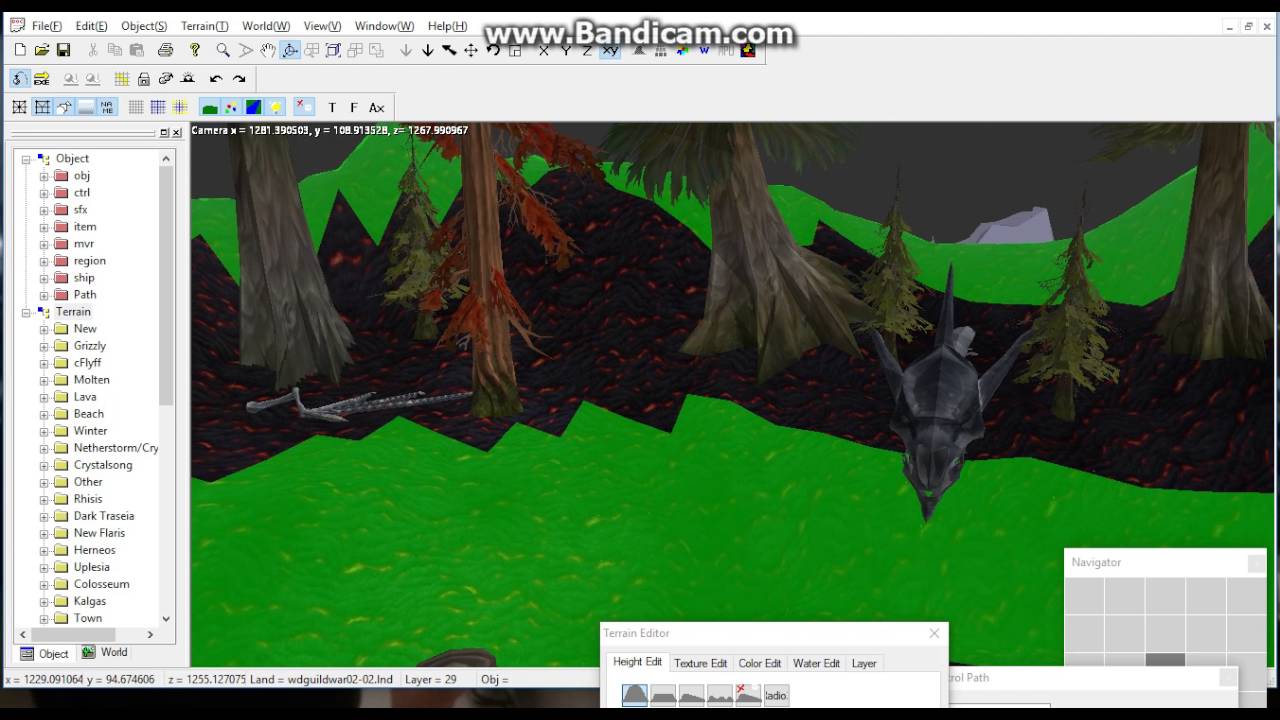Open a file with the folder icon
1280x720 pixels.
pos(42,50)
